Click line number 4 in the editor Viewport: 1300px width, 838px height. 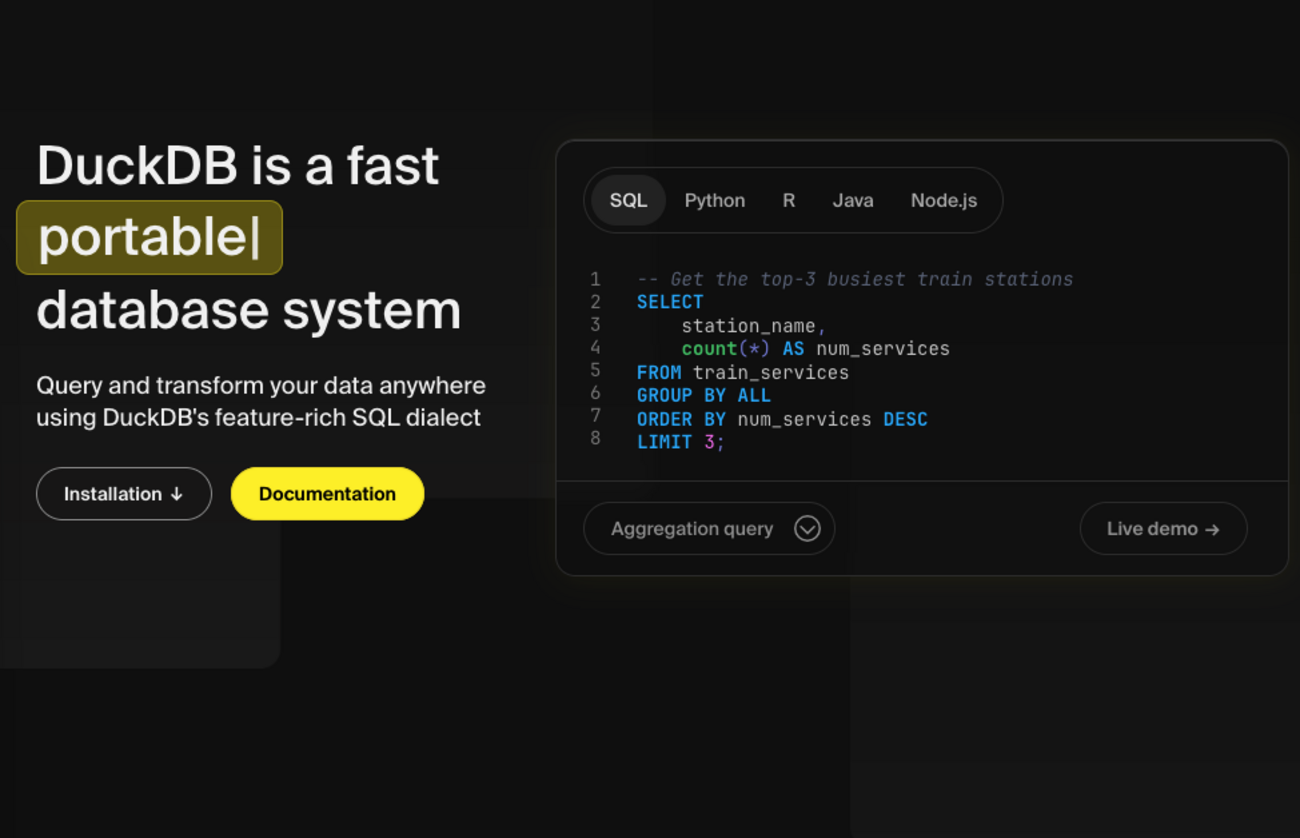click(x=595, y=348)
